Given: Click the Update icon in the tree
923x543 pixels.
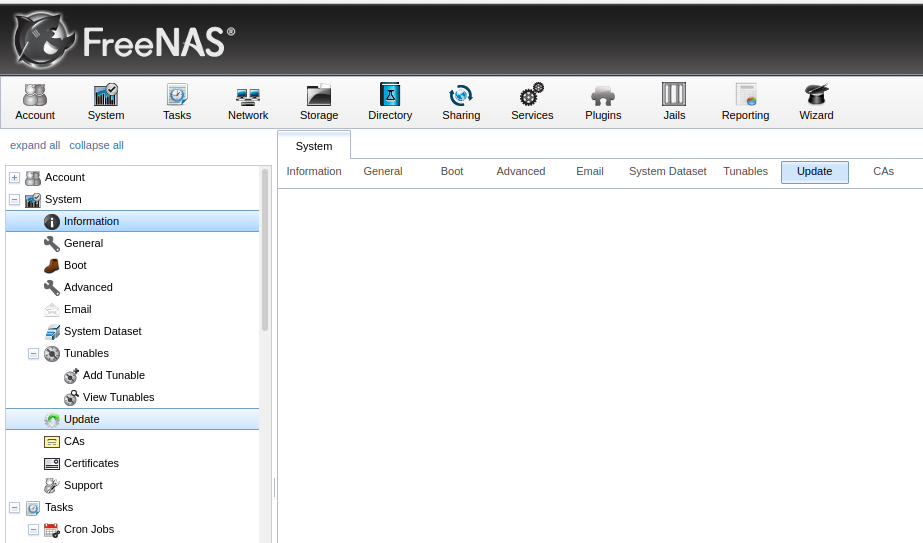Looking at the screenshot, I should point(52,419).
